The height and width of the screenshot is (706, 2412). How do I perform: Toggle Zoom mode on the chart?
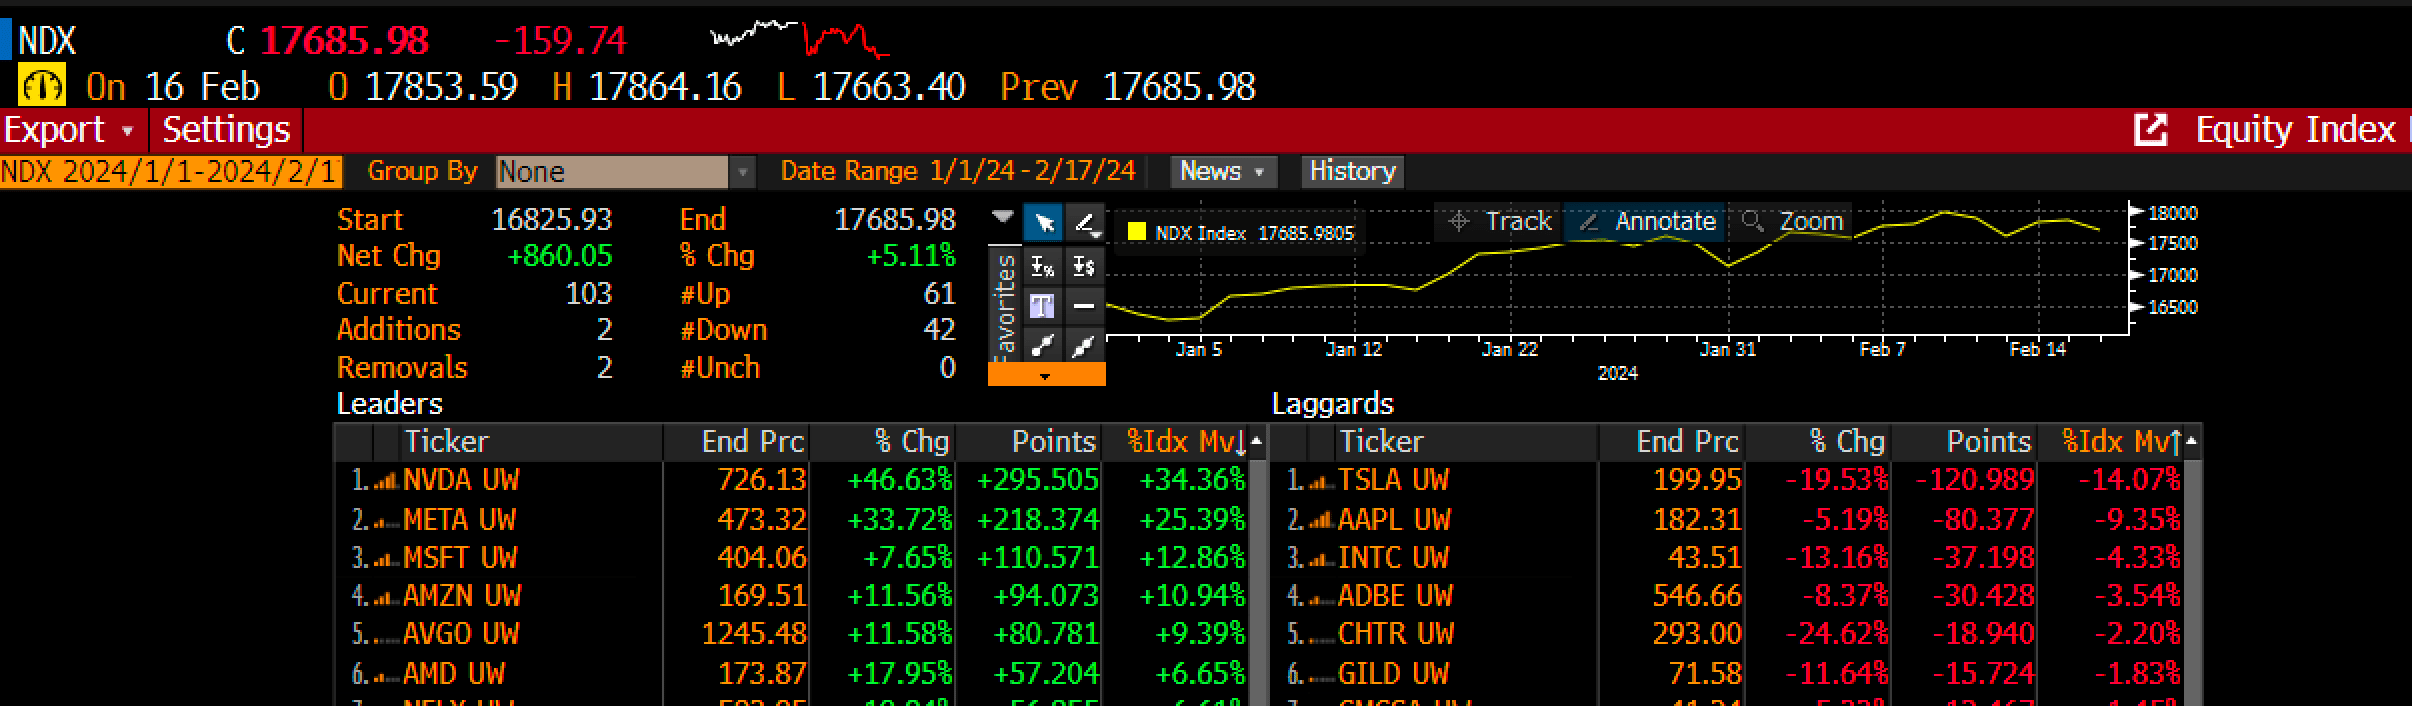click(1794, 221)
